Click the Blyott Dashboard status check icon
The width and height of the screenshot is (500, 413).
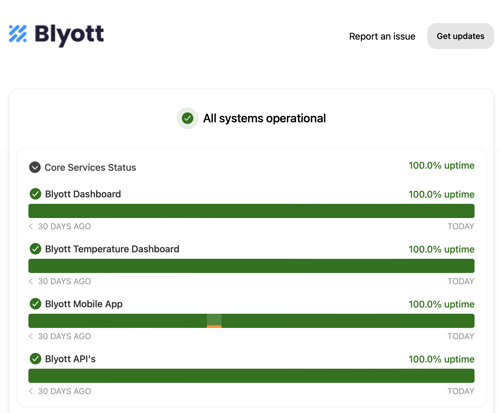[x=35, y=194]
